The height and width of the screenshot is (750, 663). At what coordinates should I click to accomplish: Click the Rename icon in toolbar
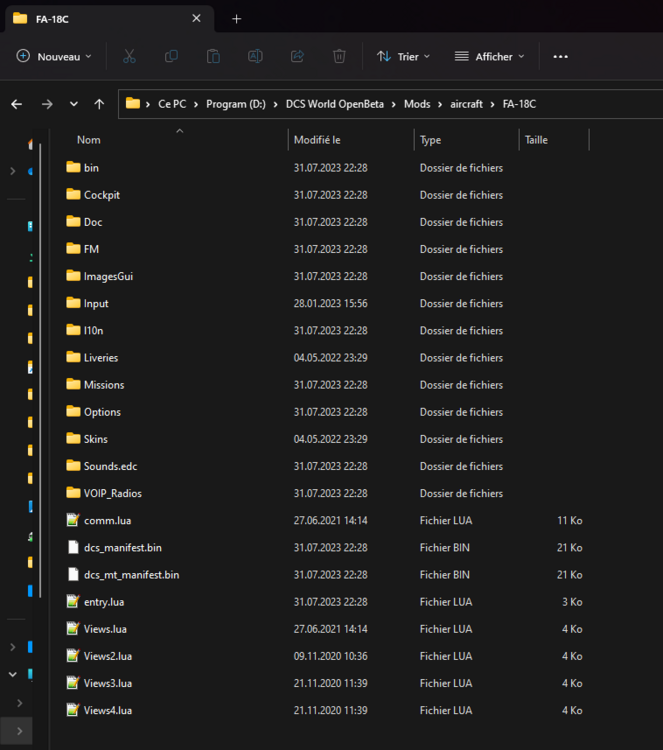(x=255, y=57)
